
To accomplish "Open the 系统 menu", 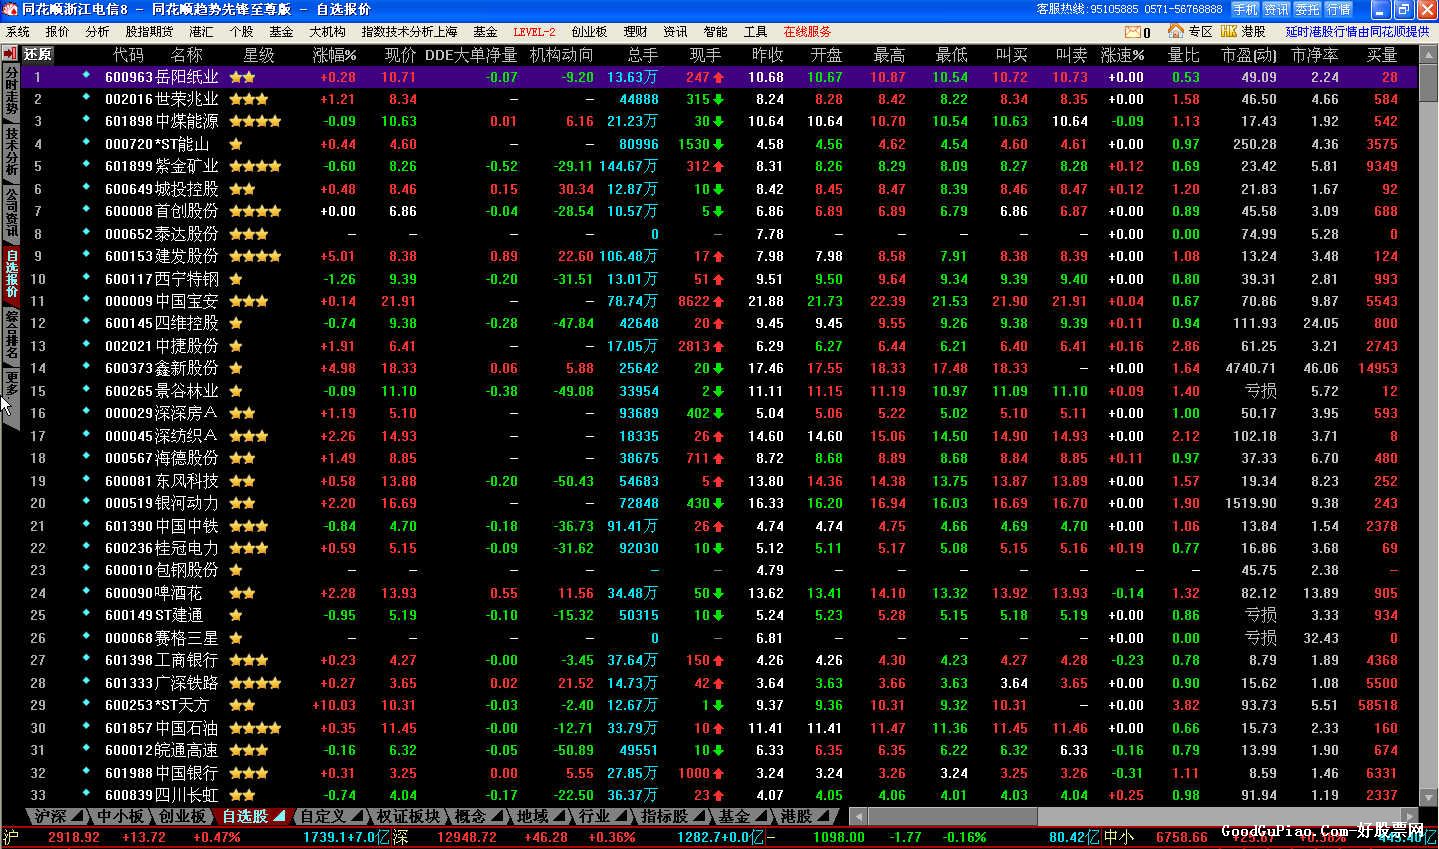I will pyautogui.click(x=18, y=32).
